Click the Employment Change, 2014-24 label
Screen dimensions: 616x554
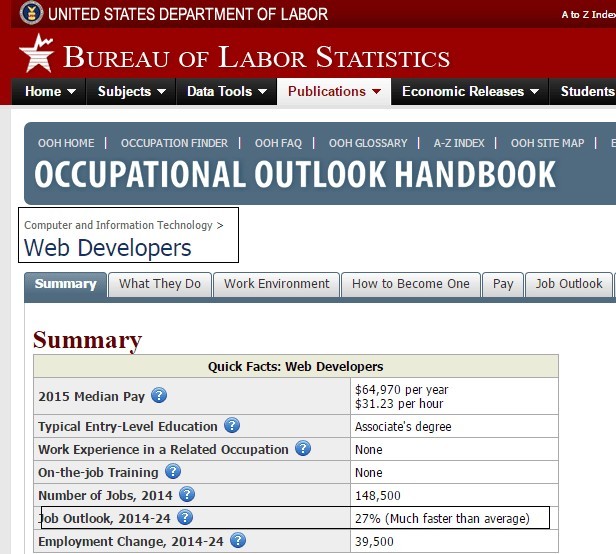click(131, 541)
